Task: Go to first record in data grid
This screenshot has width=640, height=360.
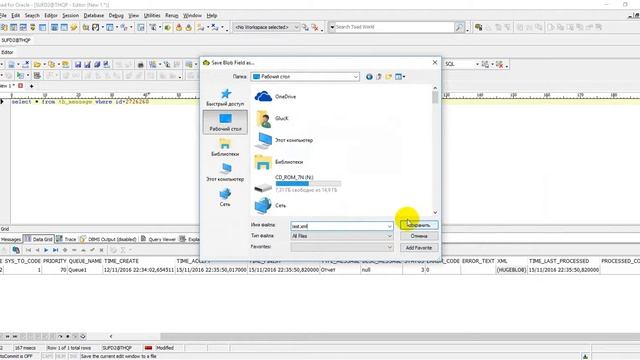Action: tap(28, 250)
